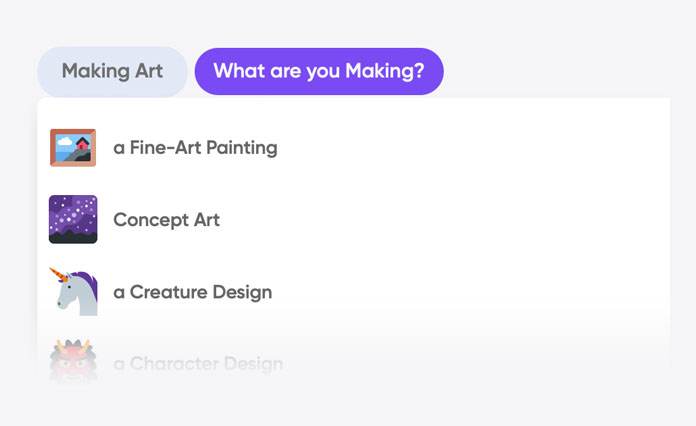The width and height of the screenshot is (696, 426).
Task: Open the "What are you Making?" dropdown
Action: 319,72
